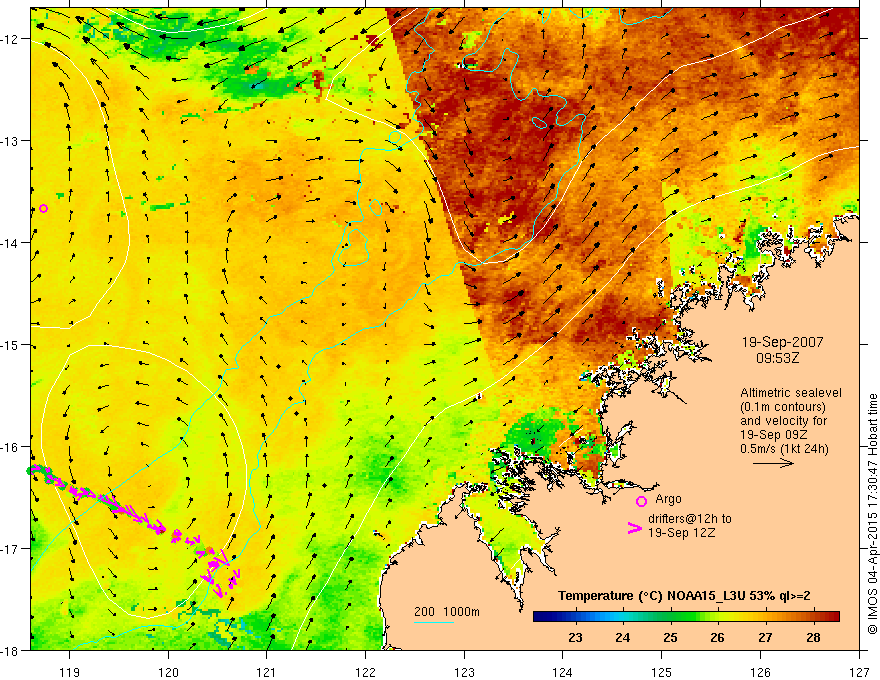Viewport: 880px width, 680px height.
Task: Click the date text 19-Sep-2007
Action: click(782, 342)
